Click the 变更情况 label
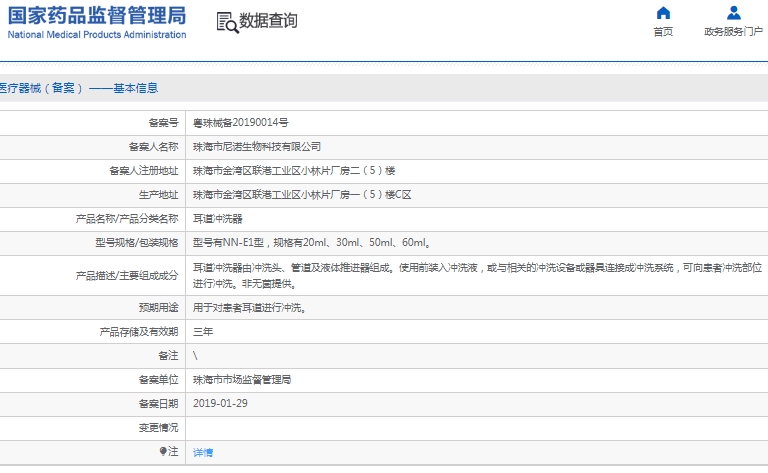Screen dimensions: 768x473 click(158, 427)
